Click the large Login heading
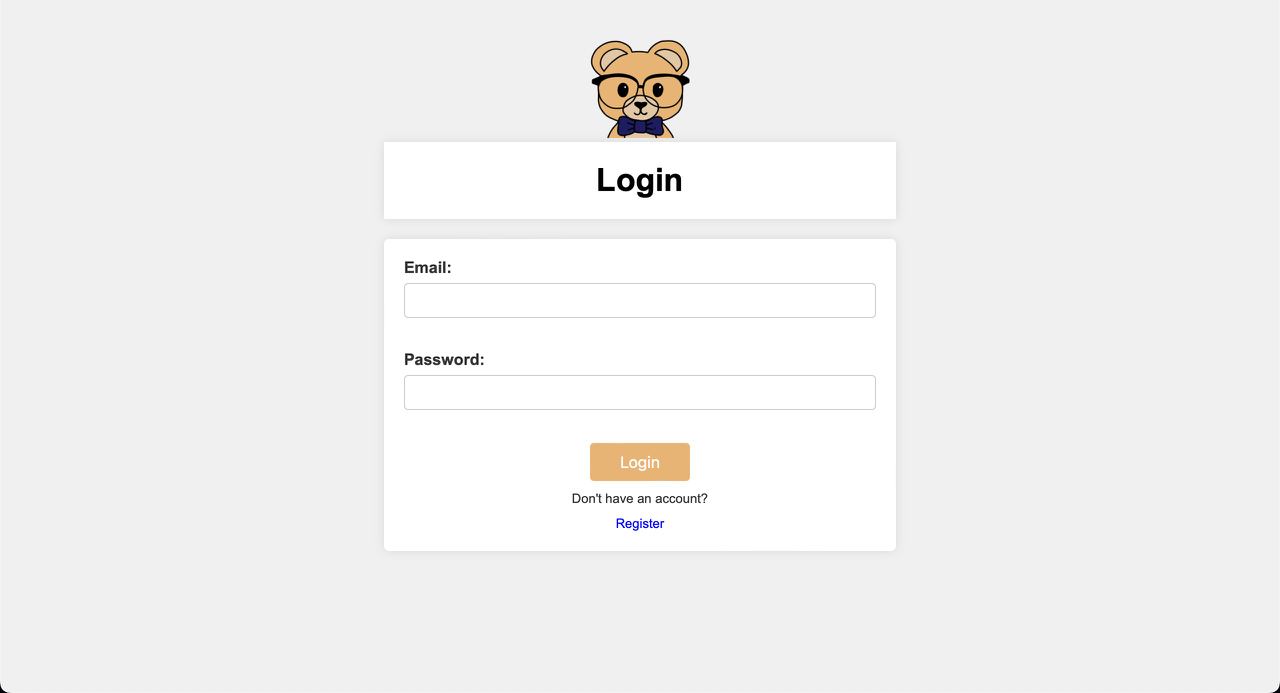Screen dimensions: 1280x693 click(x=640, y=180)
